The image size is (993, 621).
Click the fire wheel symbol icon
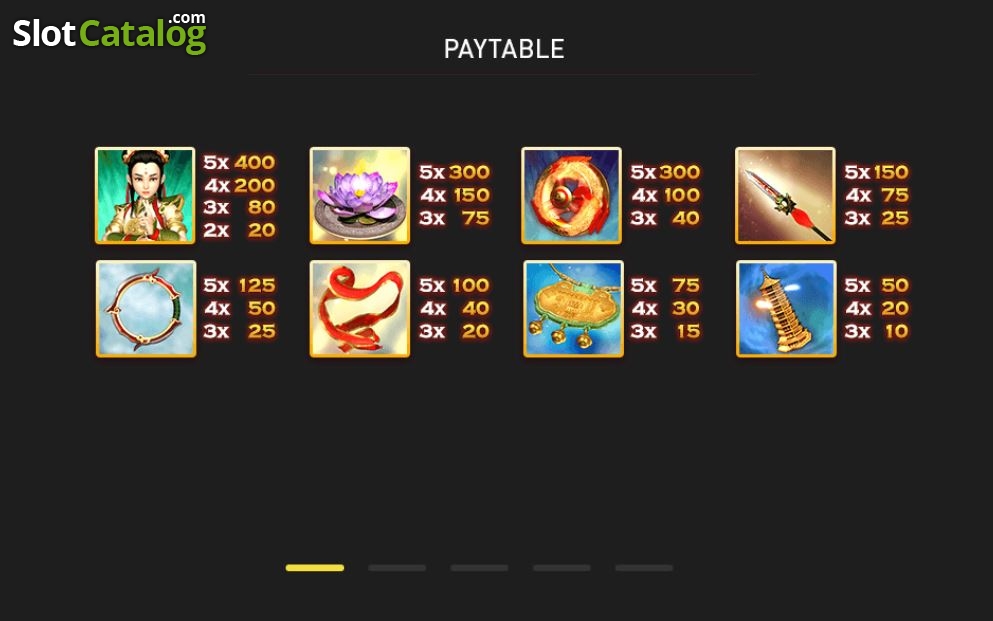click(571, 195)
